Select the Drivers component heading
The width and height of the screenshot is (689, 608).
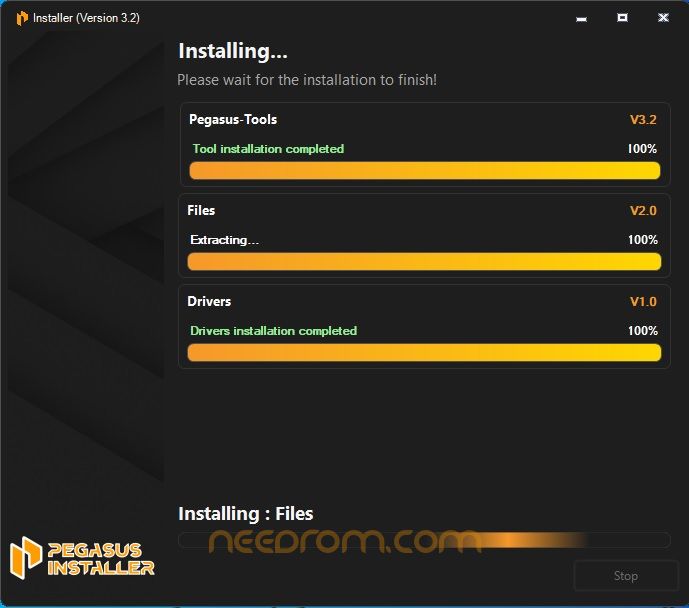209,302
